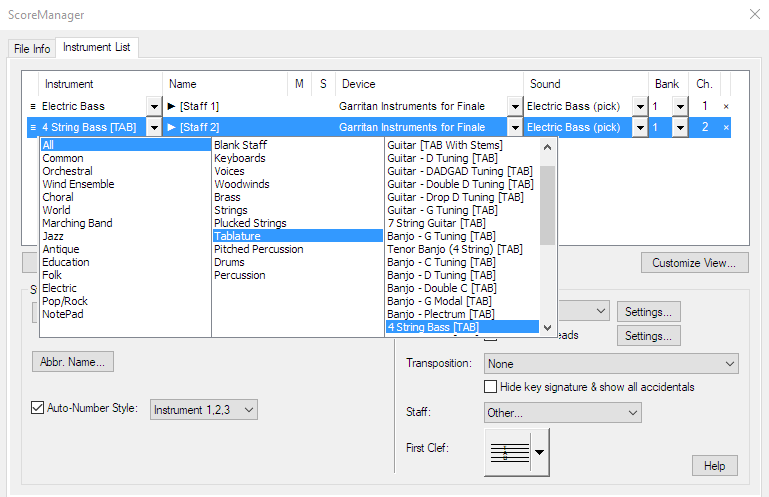Screen dimensions: 769x497
Task: Open Auto-Number Style Instrument 1,2,3 dropdown
Action: tap(204, 409)
